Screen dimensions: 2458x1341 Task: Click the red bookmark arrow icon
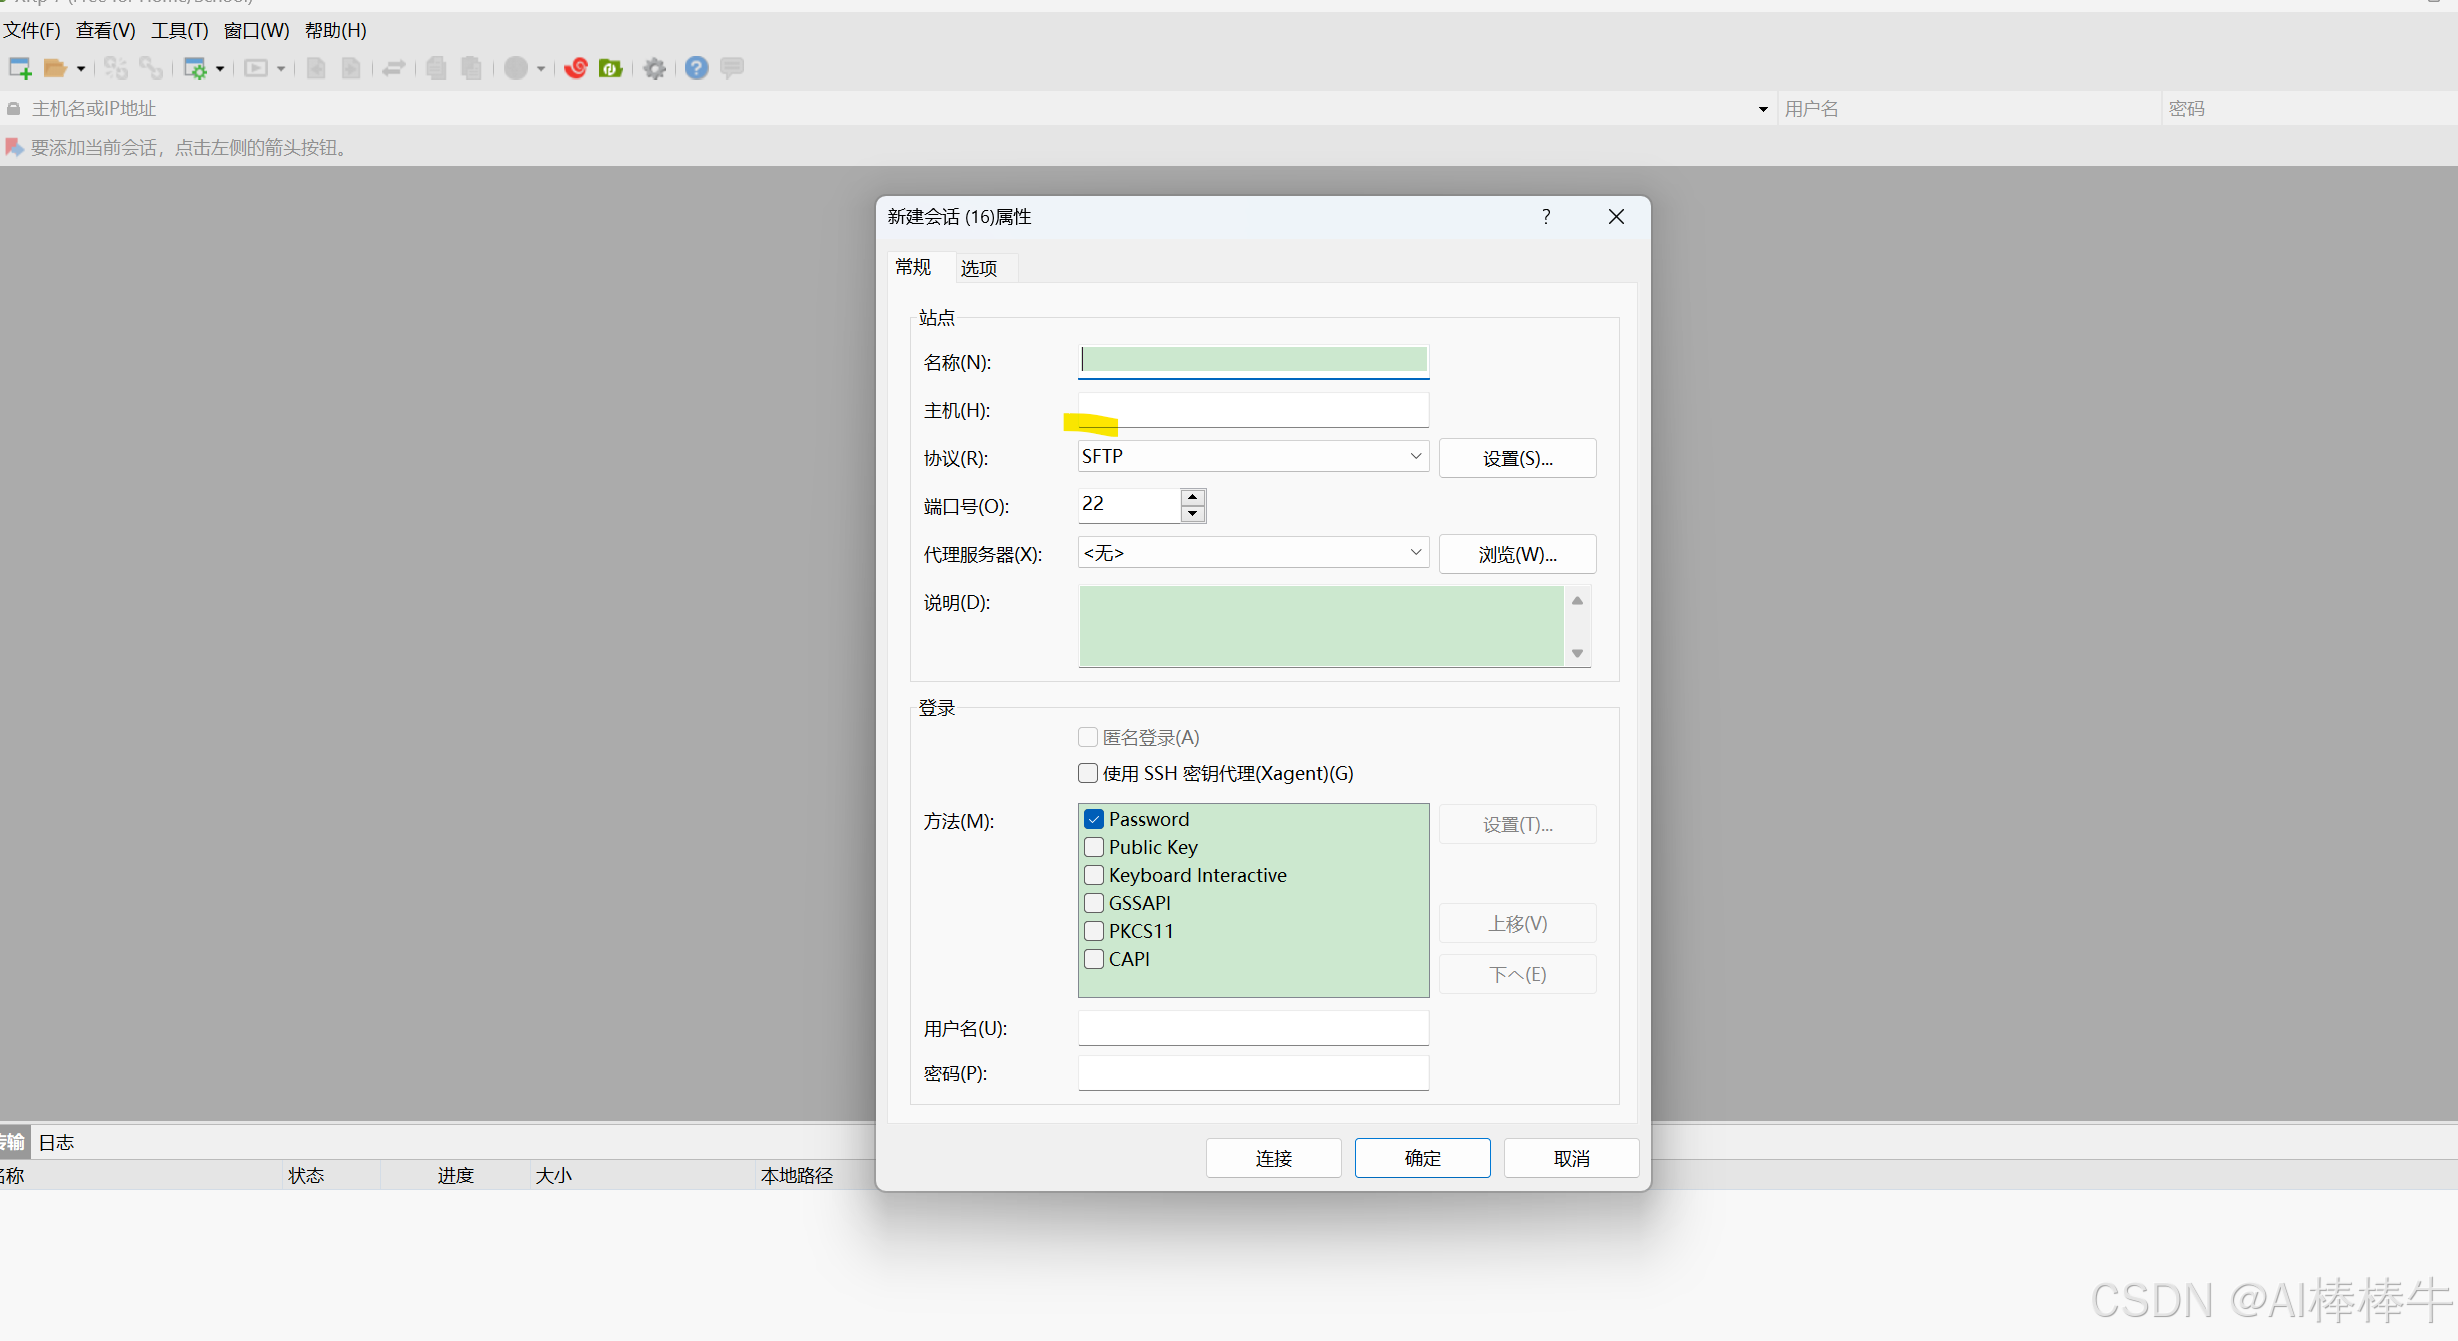tap(14, 148)
